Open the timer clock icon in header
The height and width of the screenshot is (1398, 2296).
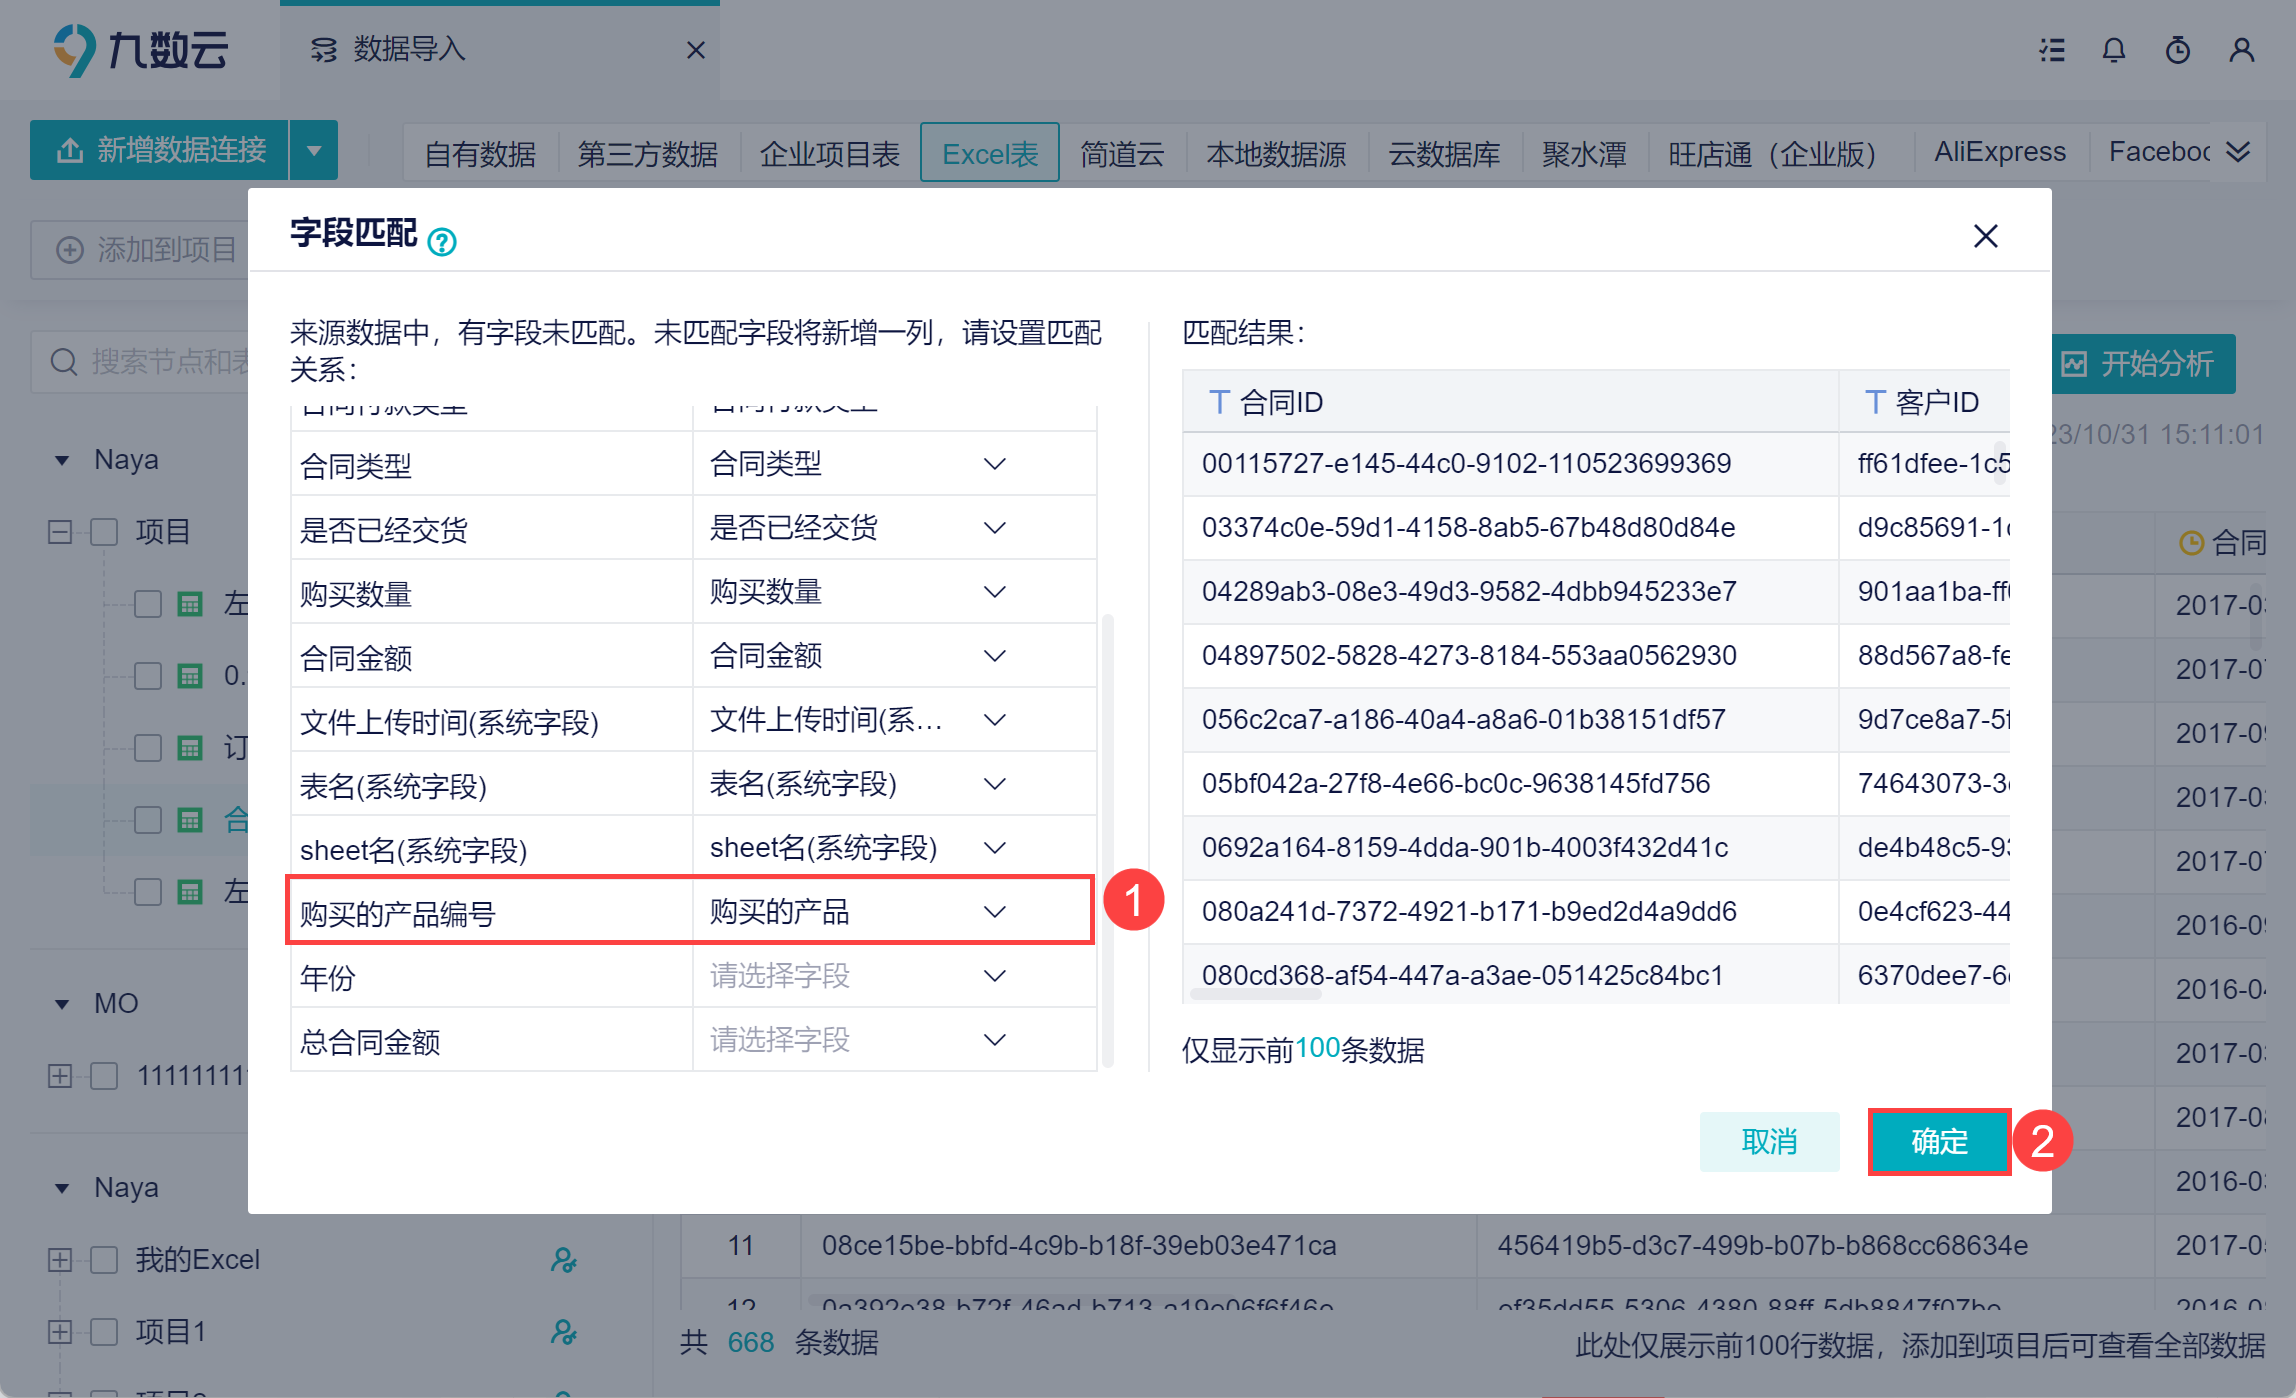[2177, 50]
